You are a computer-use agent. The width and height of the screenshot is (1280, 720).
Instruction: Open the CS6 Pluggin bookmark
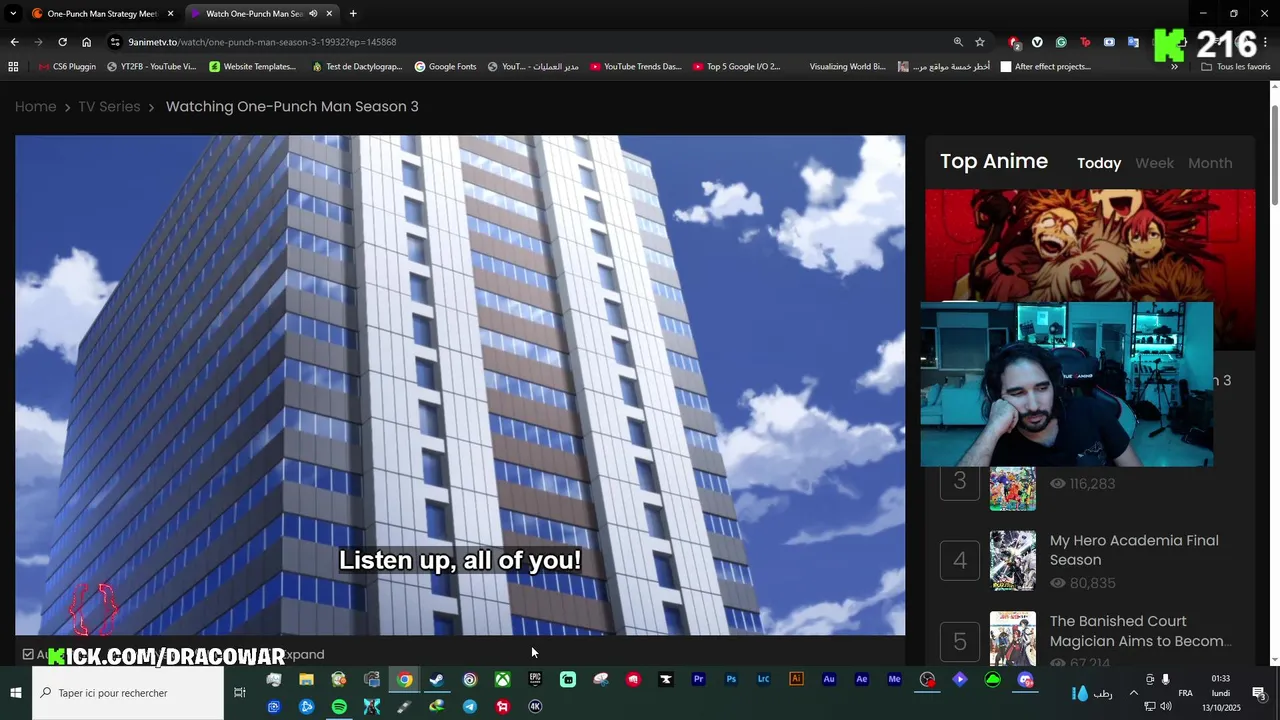pyautogui.click(x=67, y=67)
